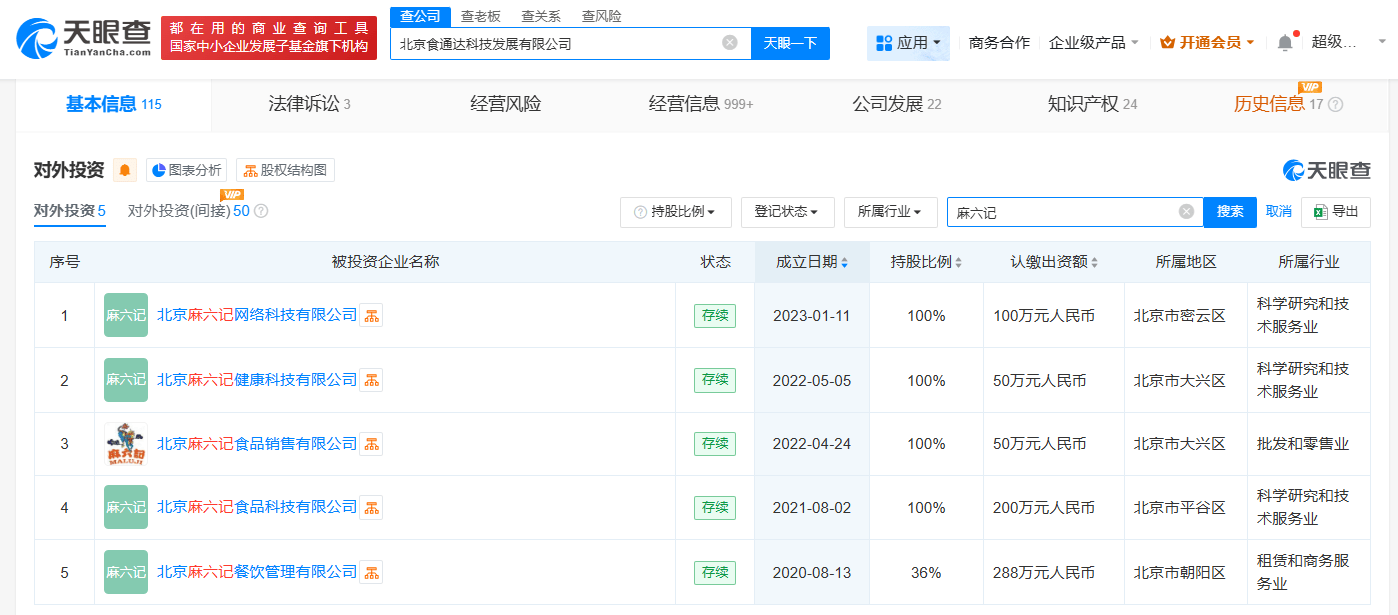
Task: Click the notification bell in header
Action: [x=1285, y=43]
